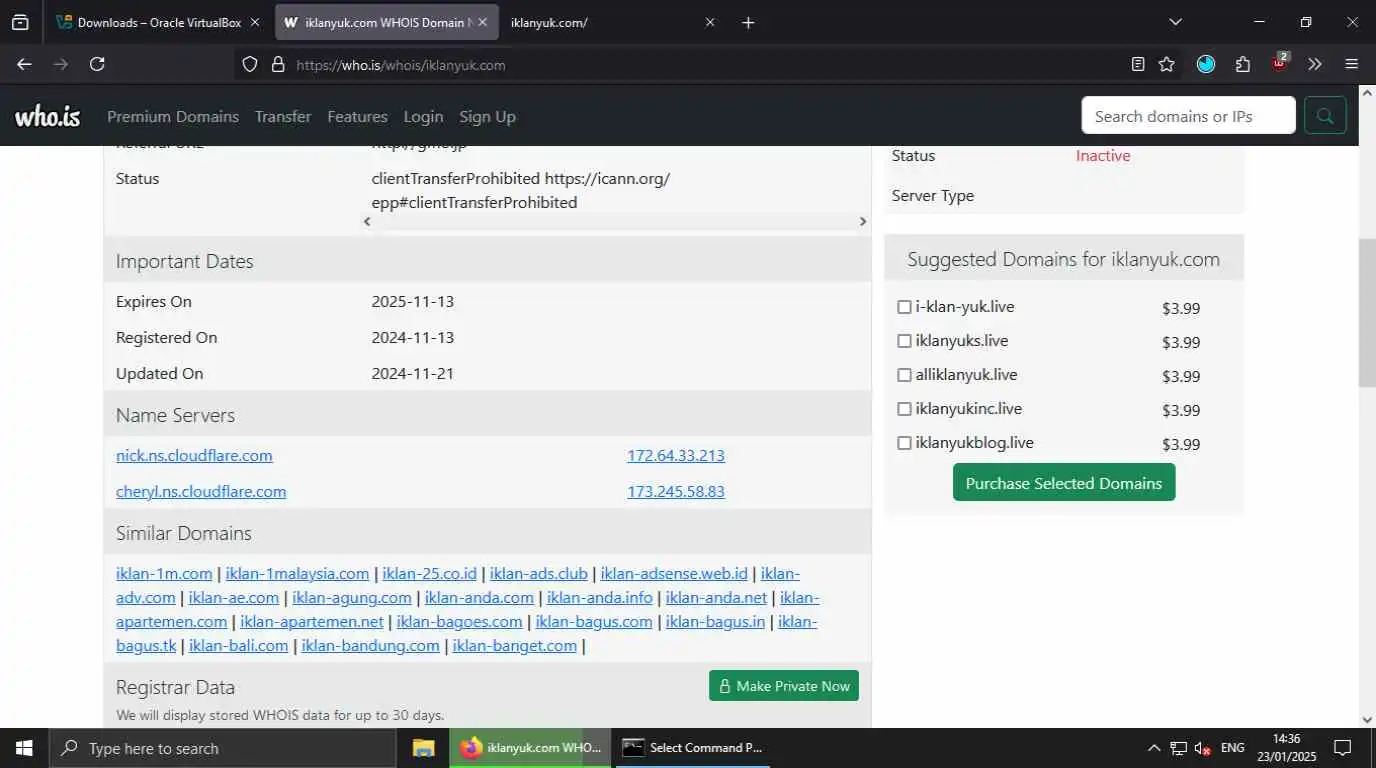Click the page vertical scrollbar thumb
Image resolution: width=1376 pixels, height=768 pixels.
click(x=1367, y=313)
